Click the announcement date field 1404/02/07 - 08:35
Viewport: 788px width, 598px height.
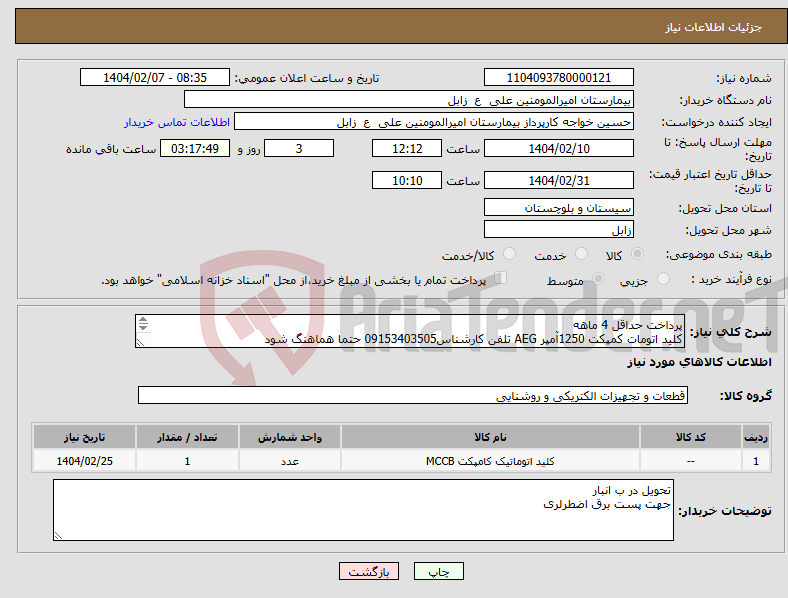[155, 77]
